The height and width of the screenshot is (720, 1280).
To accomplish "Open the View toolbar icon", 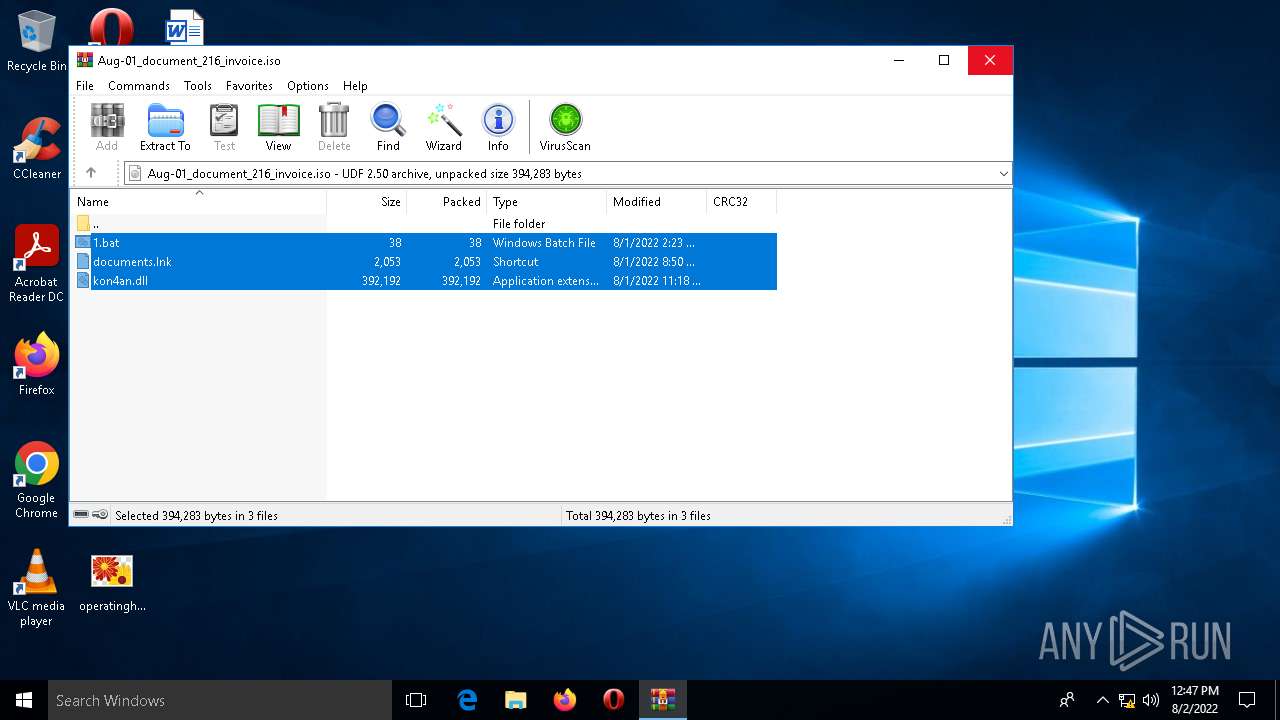I will (x=278, y=127).
